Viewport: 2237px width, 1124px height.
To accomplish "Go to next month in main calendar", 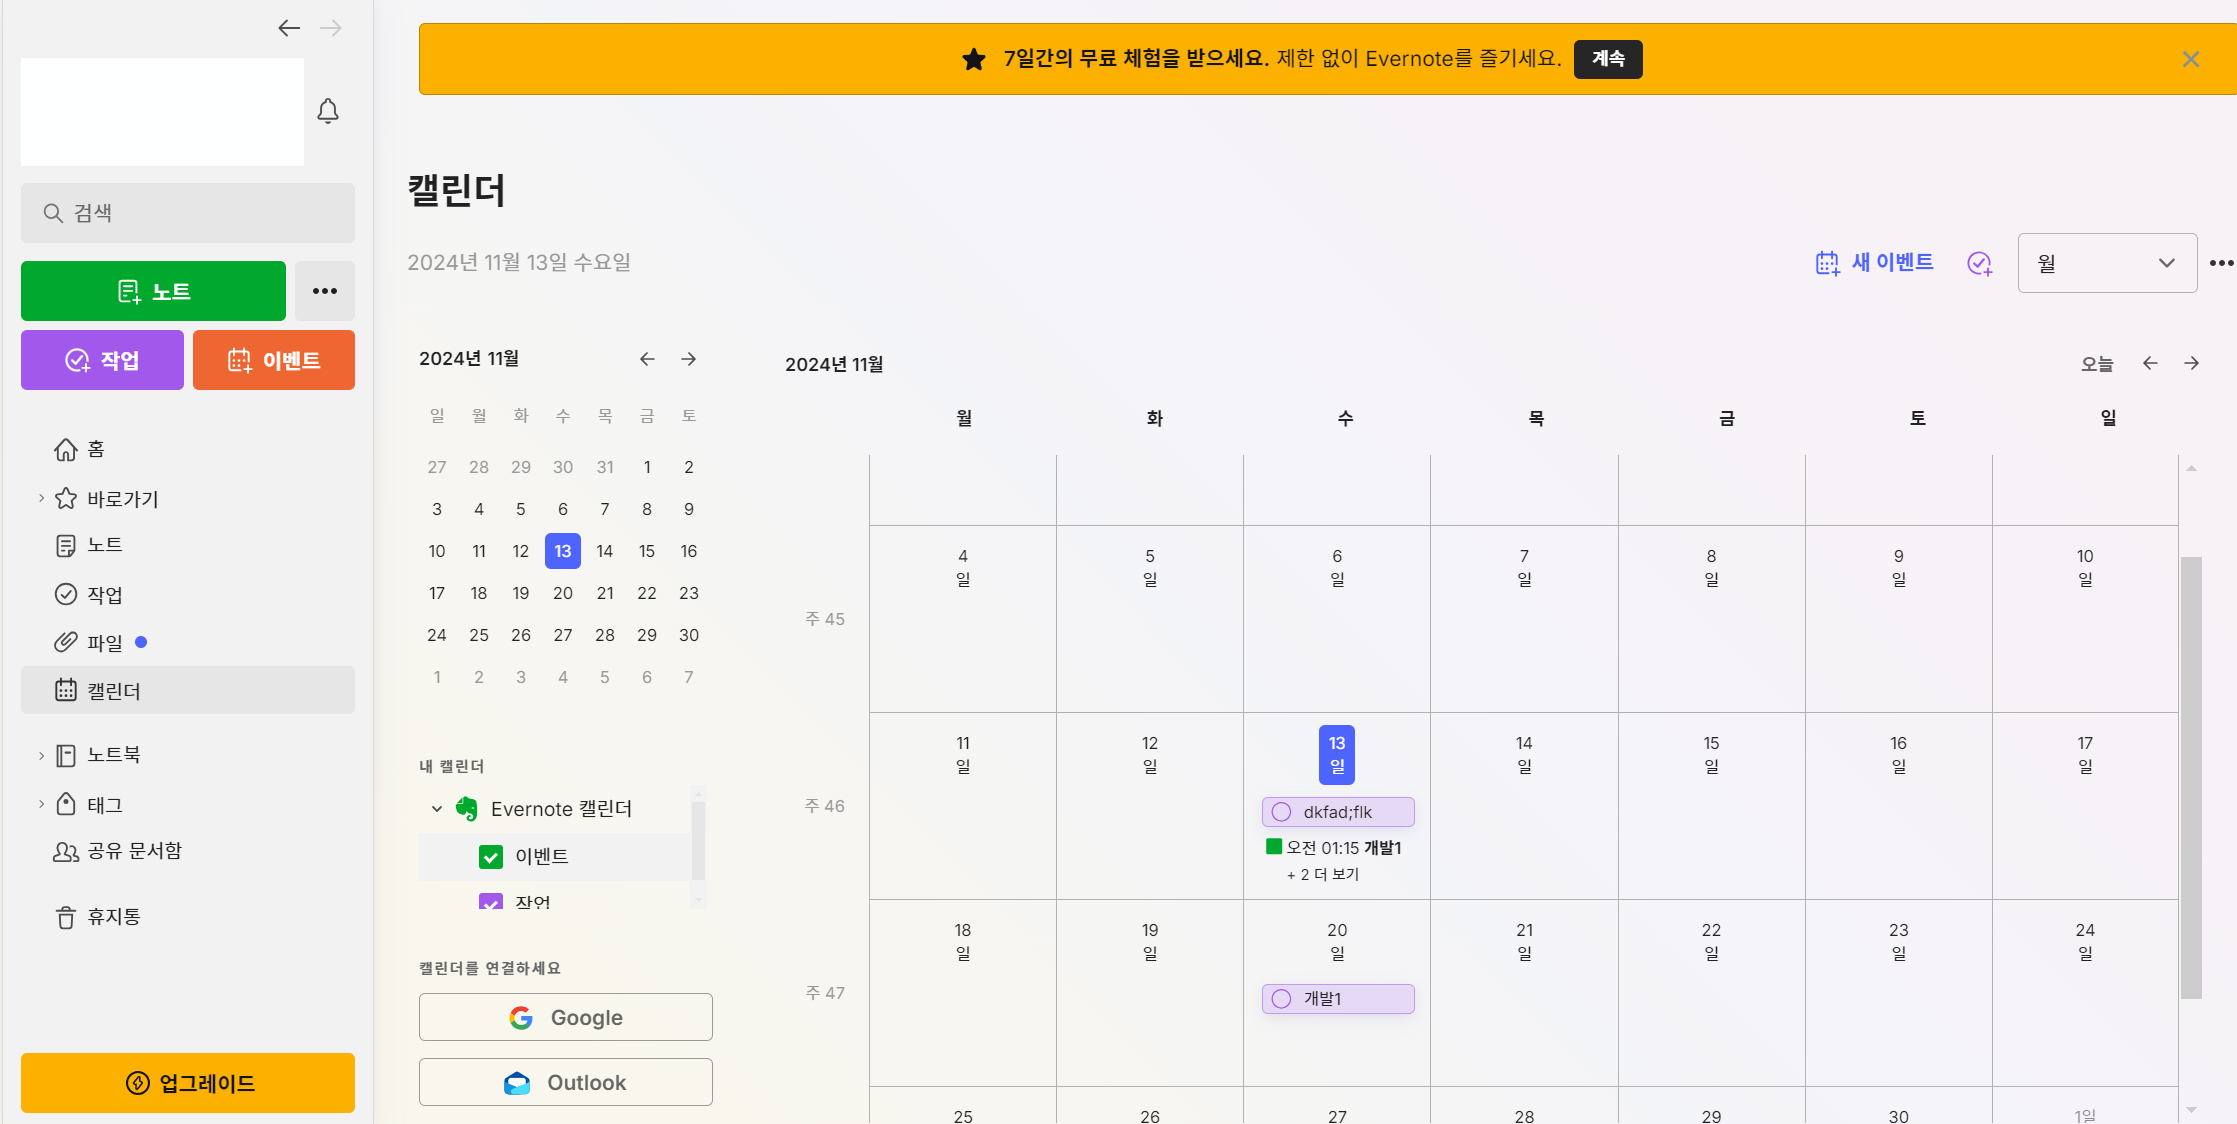I will [x=2191, y=364].
